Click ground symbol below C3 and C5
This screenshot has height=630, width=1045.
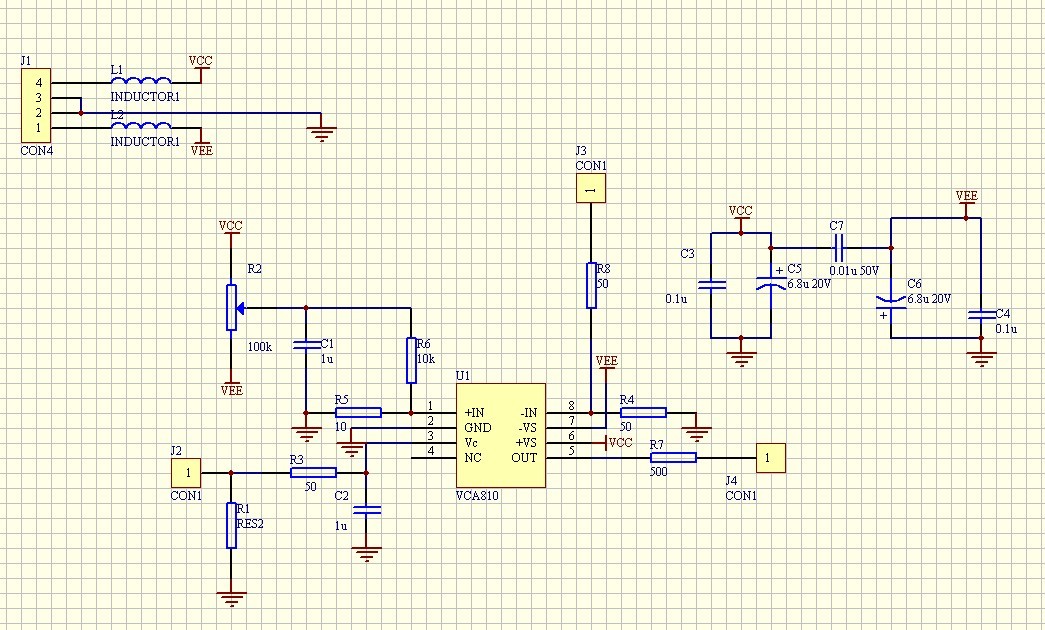click(x=741, y=359)
